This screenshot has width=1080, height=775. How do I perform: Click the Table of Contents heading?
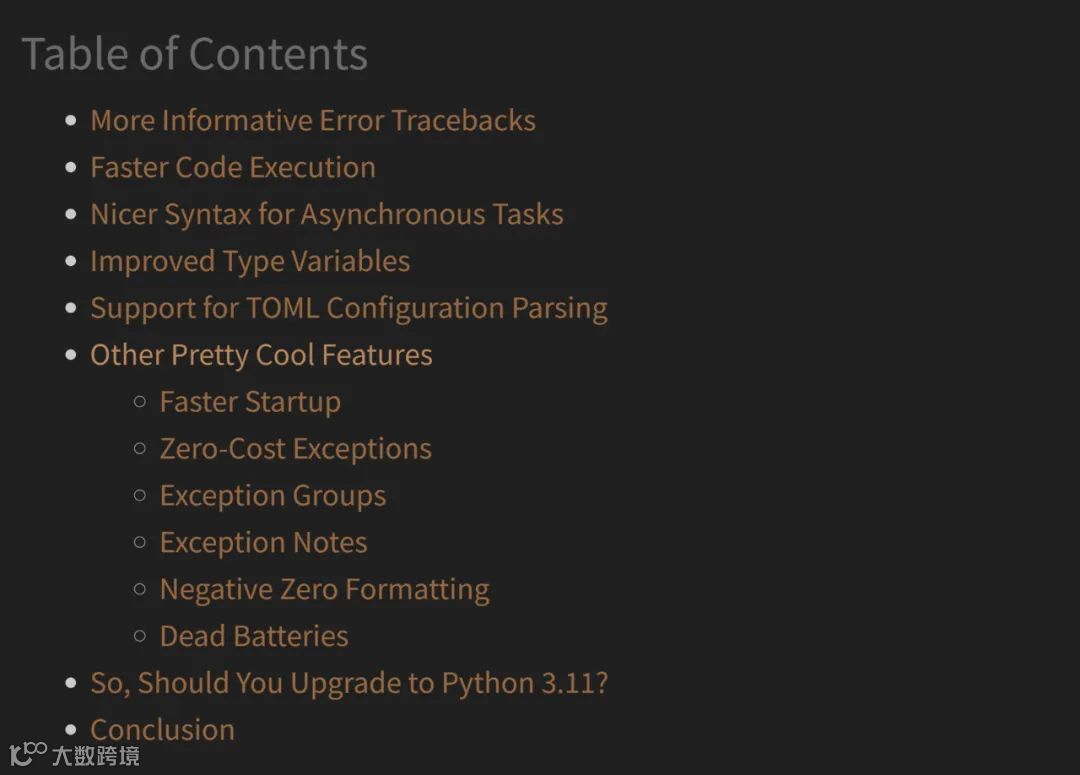point(194,54)
